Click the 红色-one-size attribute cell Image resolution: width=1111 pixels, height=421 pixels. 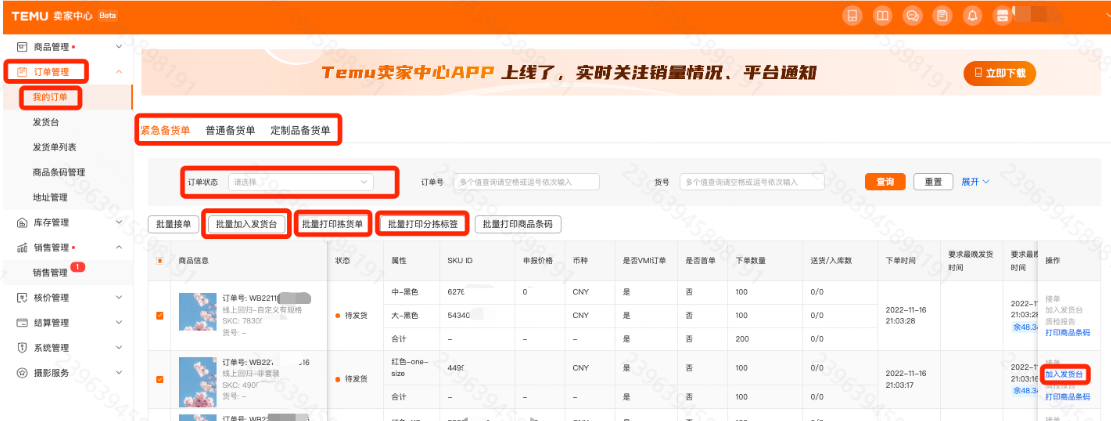pyautogui.click(x=409, y=366)
